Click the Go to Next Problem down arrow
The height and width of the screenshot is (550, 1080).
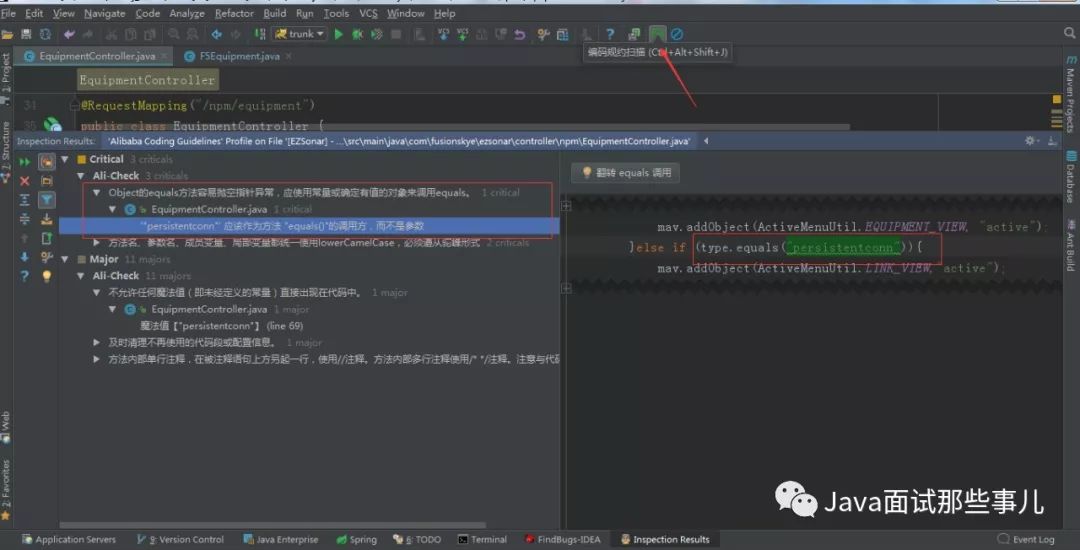24,257
